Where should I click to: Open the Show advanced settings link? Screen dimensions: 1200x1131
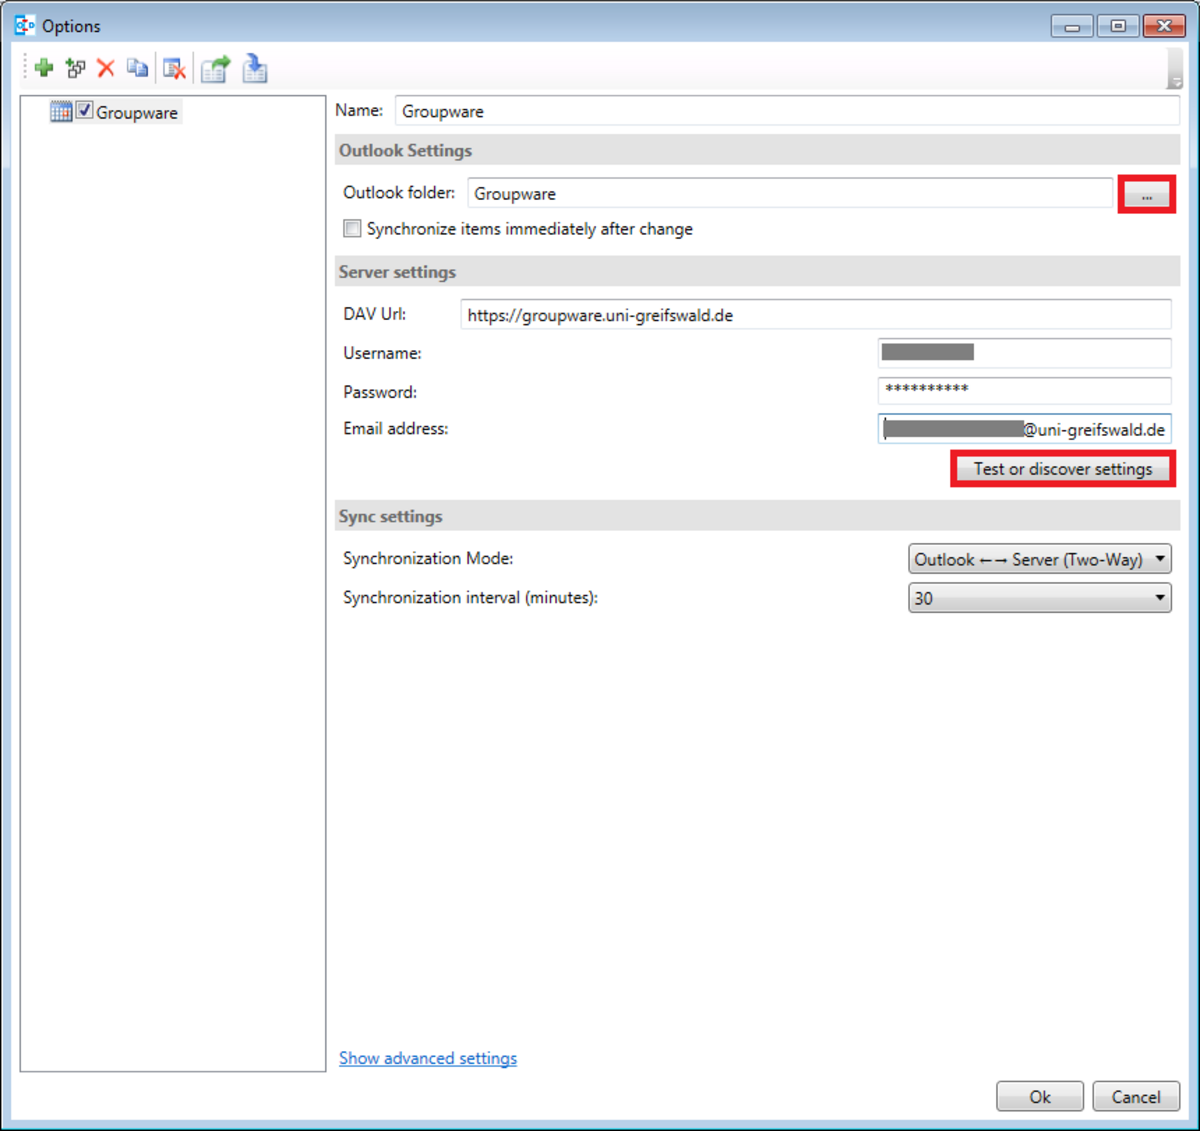(x=428, y=1058)
